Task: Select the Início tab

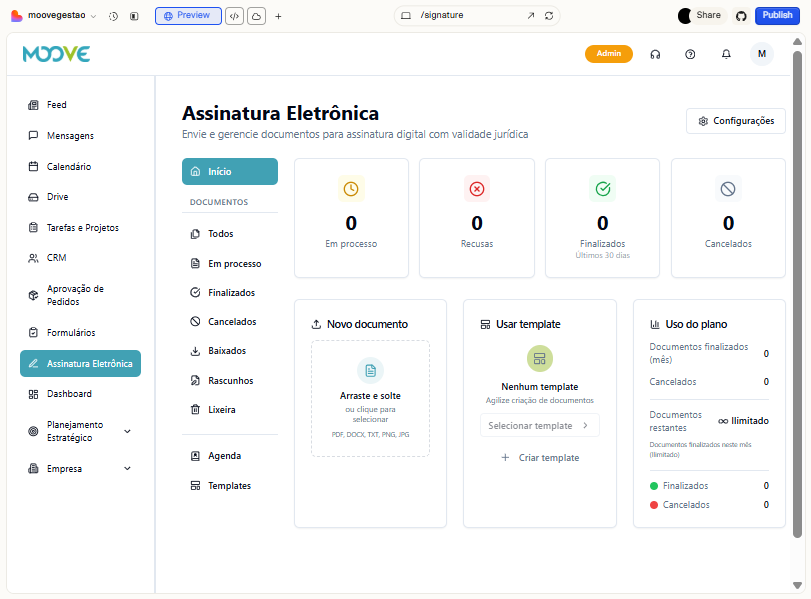Action: coord(230,171)
